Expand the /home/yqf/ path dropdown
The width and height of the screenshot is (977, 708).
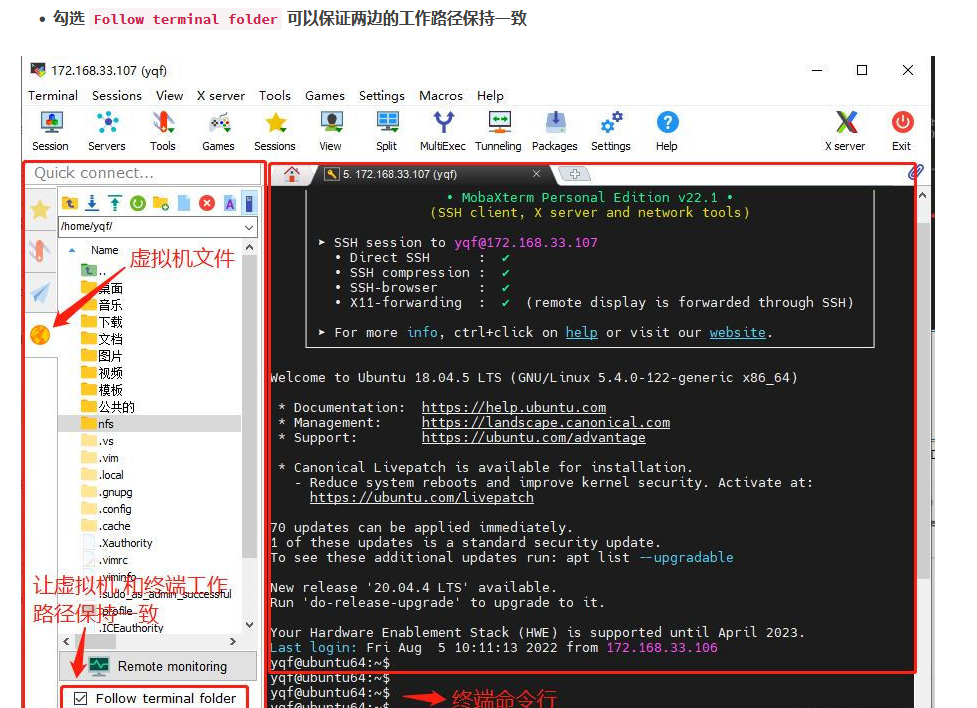pyautogui.click(x=249, y=227)
